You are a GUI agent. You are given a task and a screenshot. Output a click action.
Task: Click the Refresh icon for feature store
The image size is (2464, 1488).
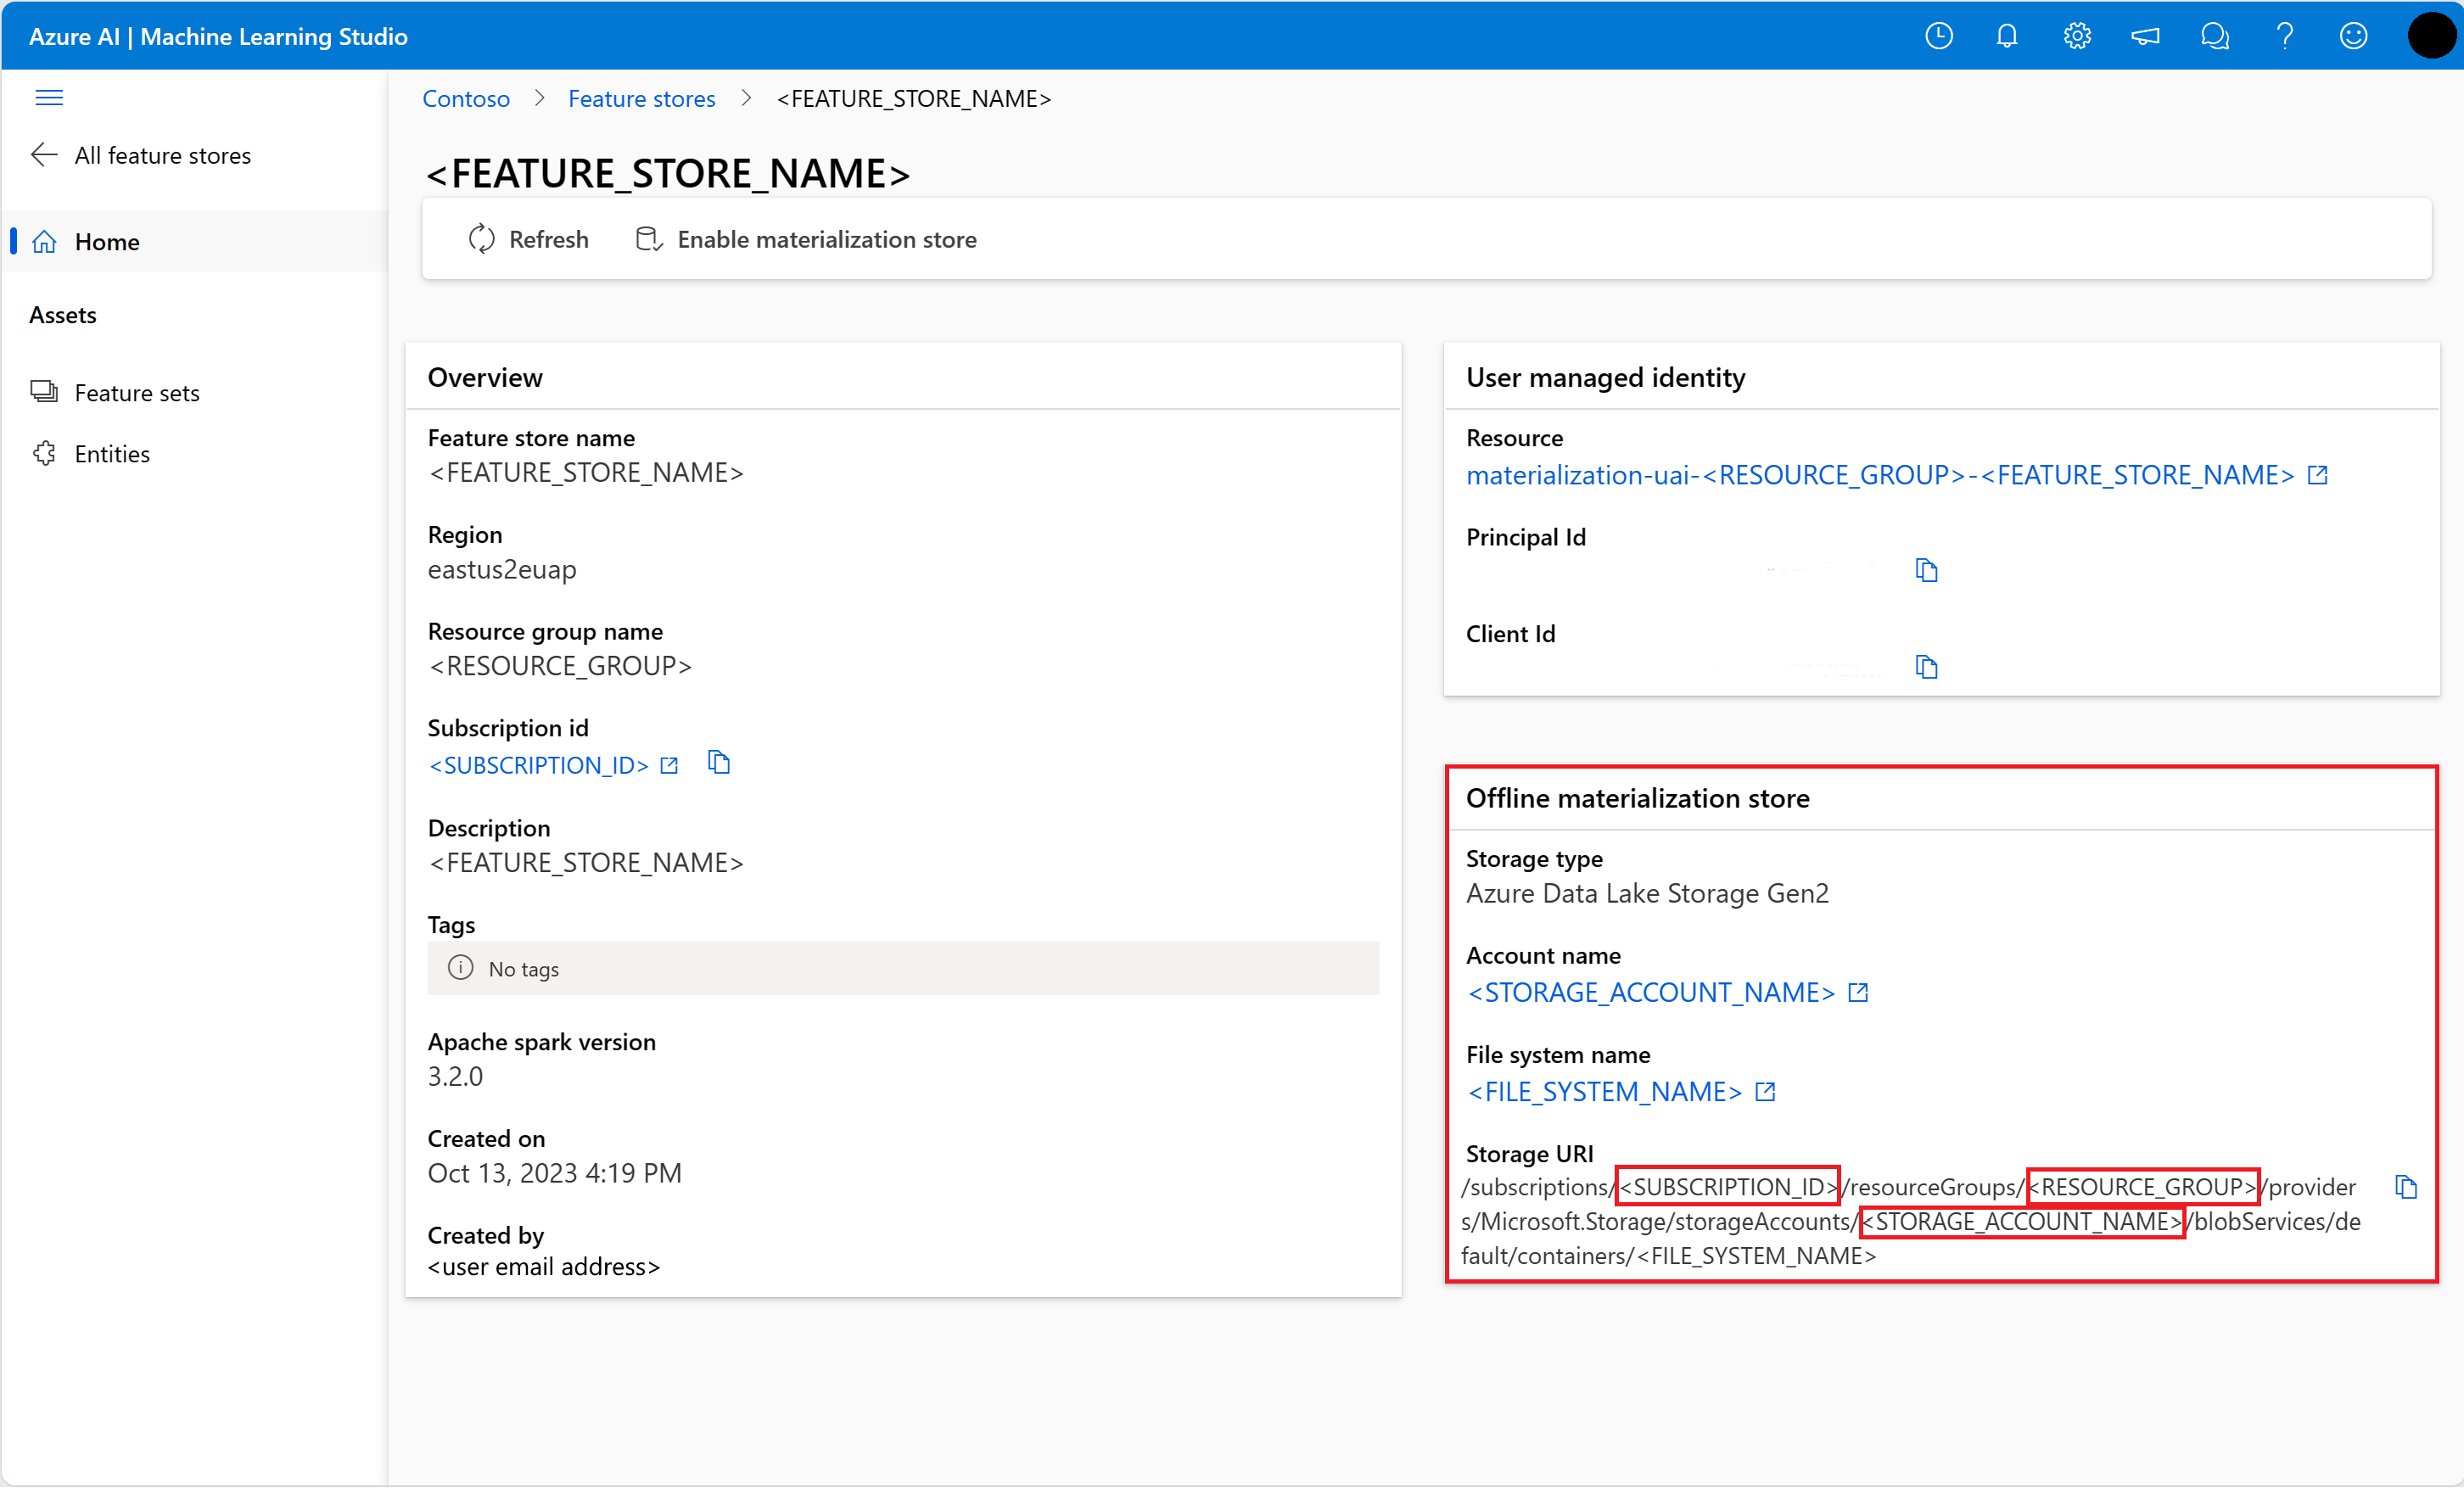click(480, 239)
